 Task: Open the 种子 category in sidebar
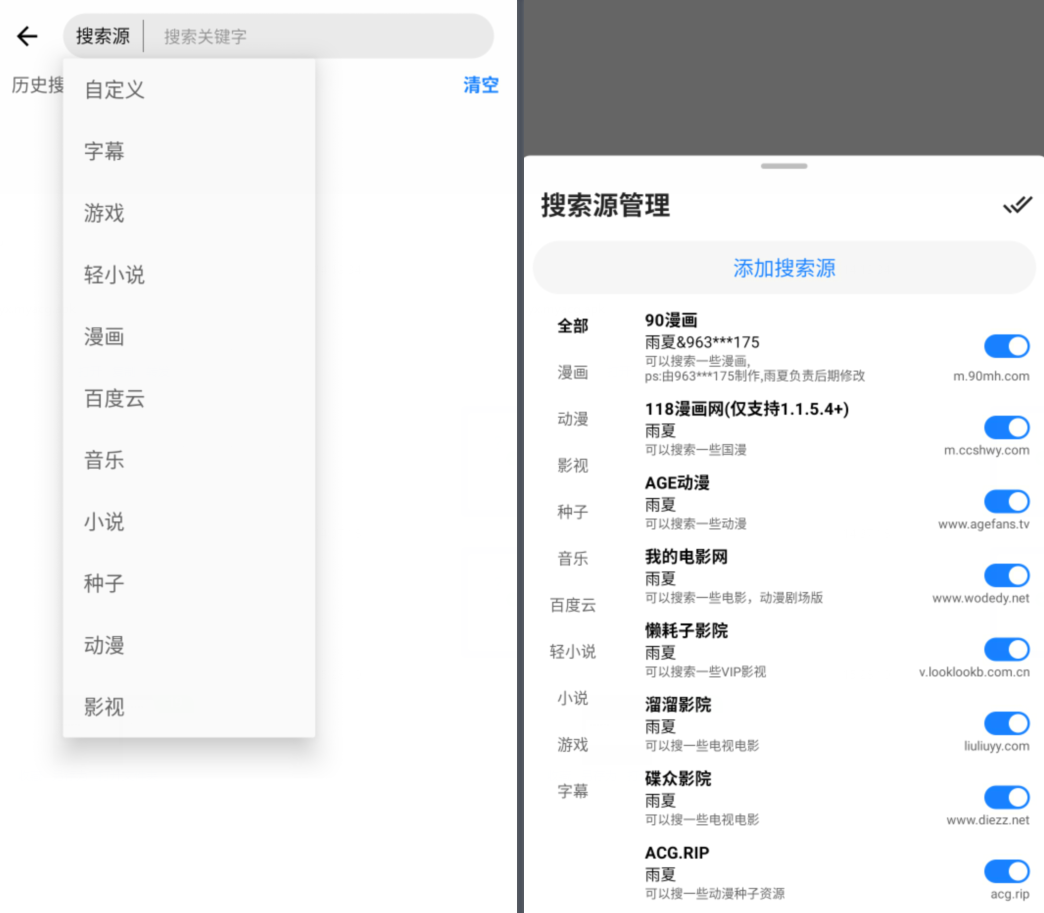pos(573,512)
